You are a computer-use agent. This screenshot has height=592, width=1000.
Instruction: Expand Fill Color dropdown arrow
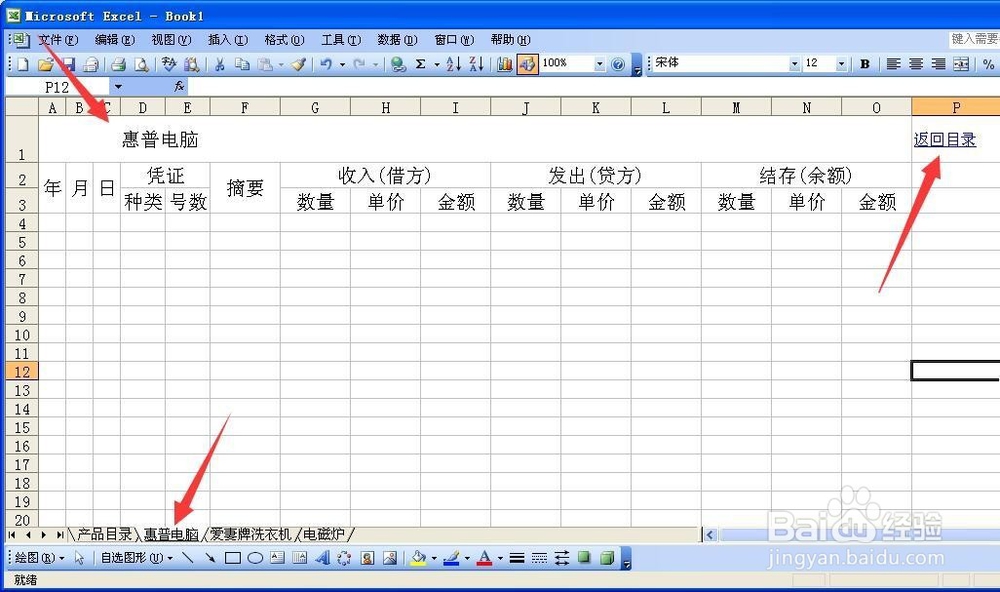tap(434, 558)
